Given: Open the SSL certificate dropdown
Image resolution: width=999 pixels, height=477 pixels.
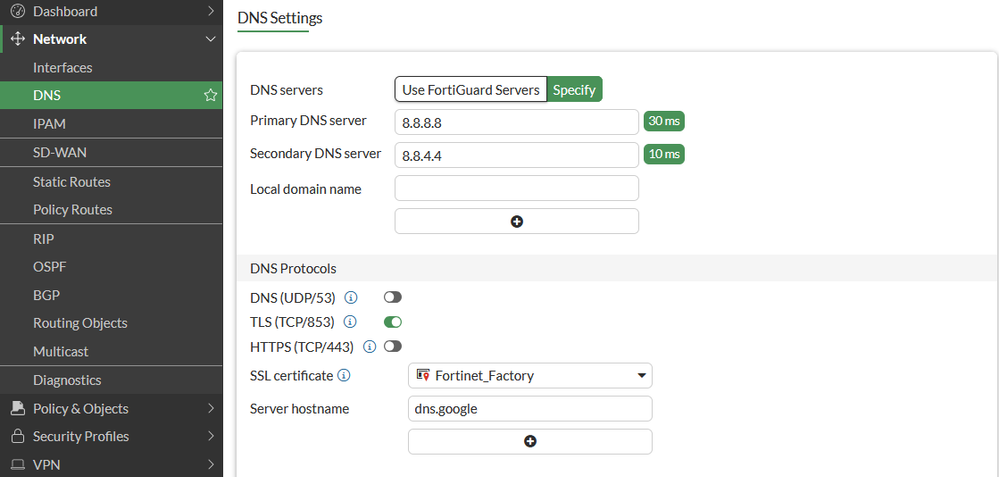Looking at the screenshot, I should (x=530, y=376).
